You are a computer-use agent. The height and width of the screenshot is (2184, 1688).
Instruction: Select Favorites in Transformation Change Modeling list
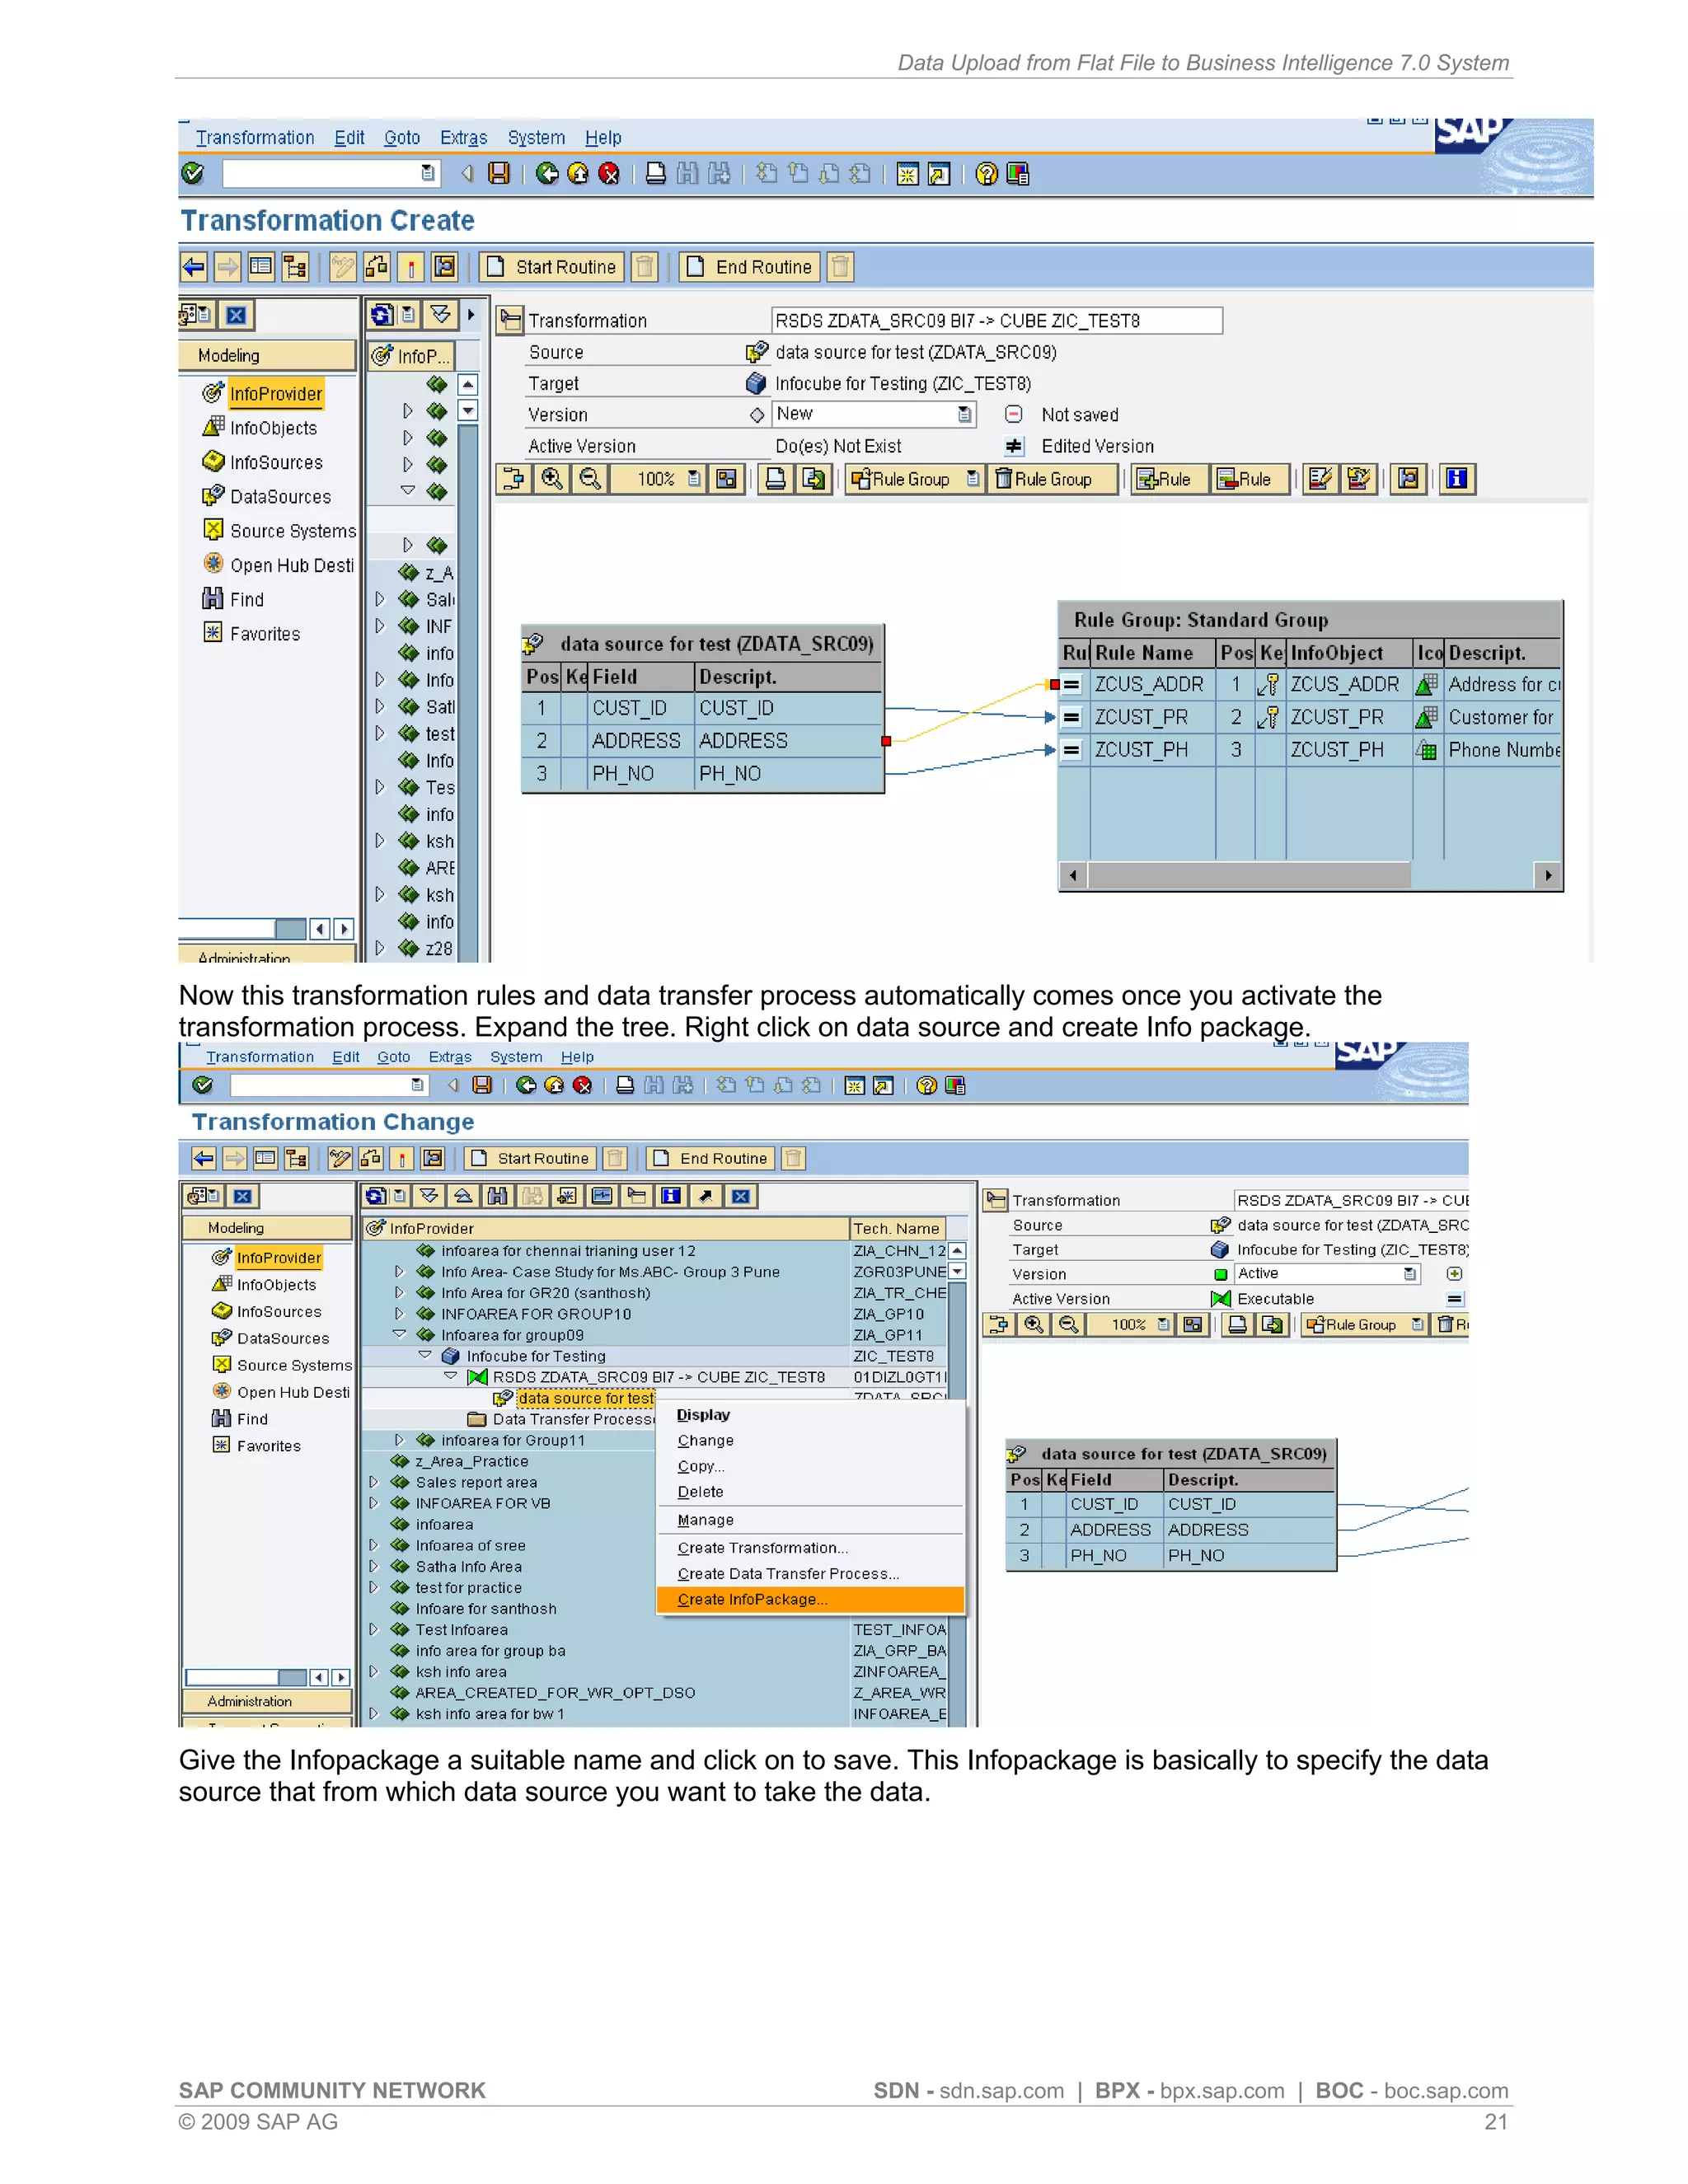pyautogui.click(x=268, y=1446)
